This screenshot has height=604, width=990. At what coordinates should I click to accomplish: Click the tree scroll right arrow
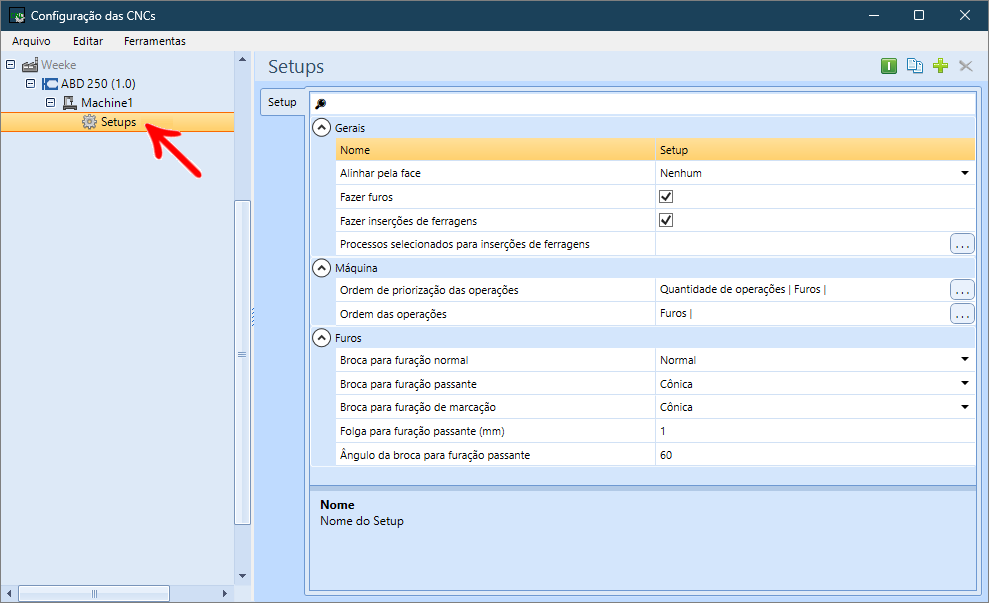[225, 593]
